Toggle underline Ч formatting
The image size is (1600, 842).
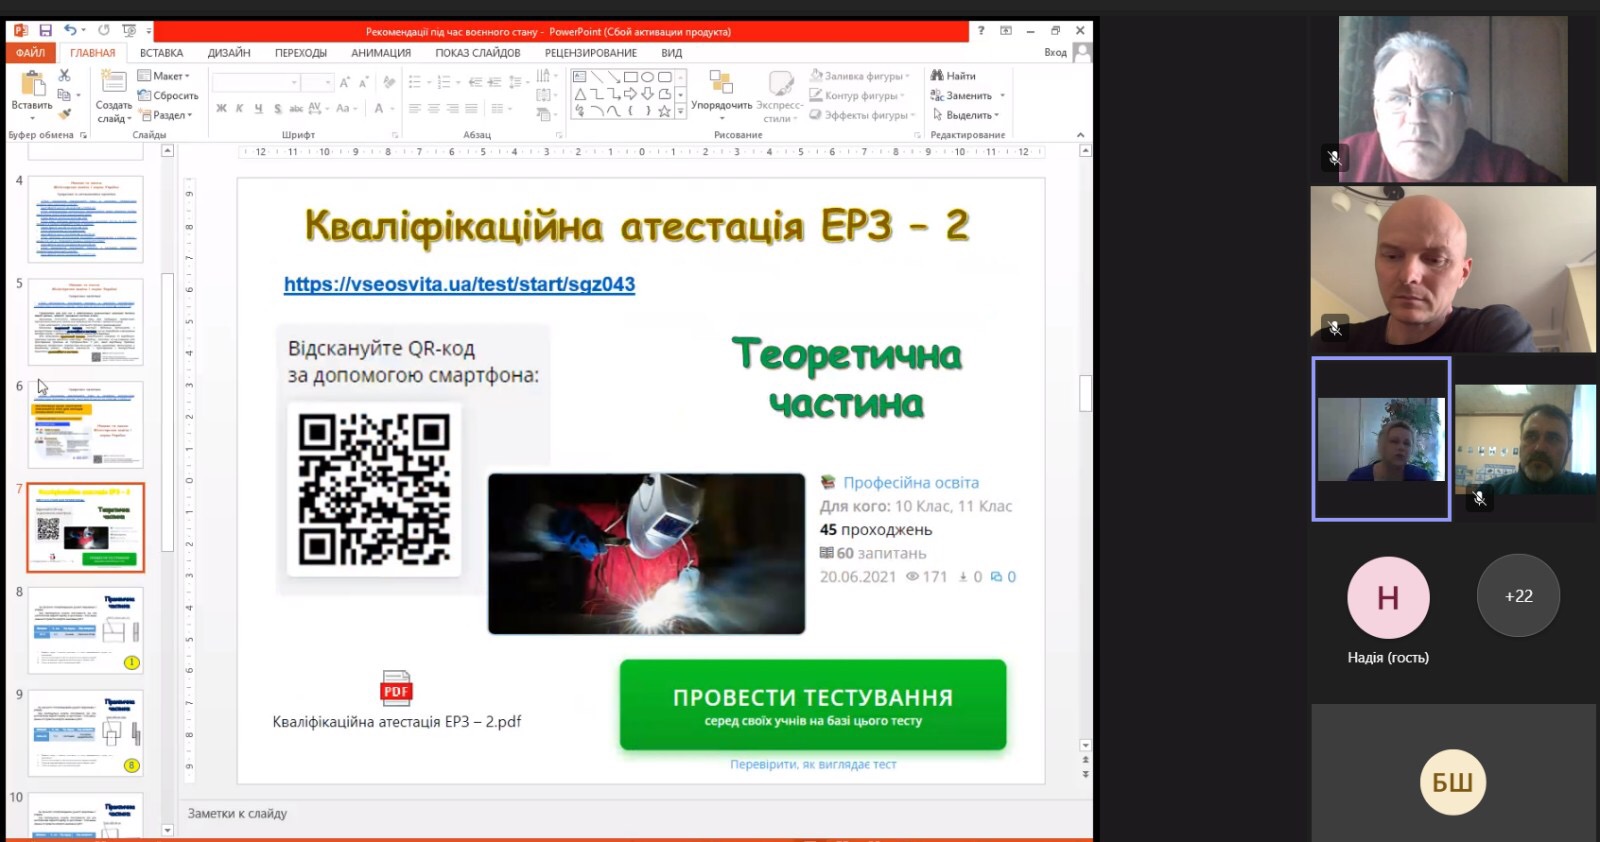(x=258, y=109)
